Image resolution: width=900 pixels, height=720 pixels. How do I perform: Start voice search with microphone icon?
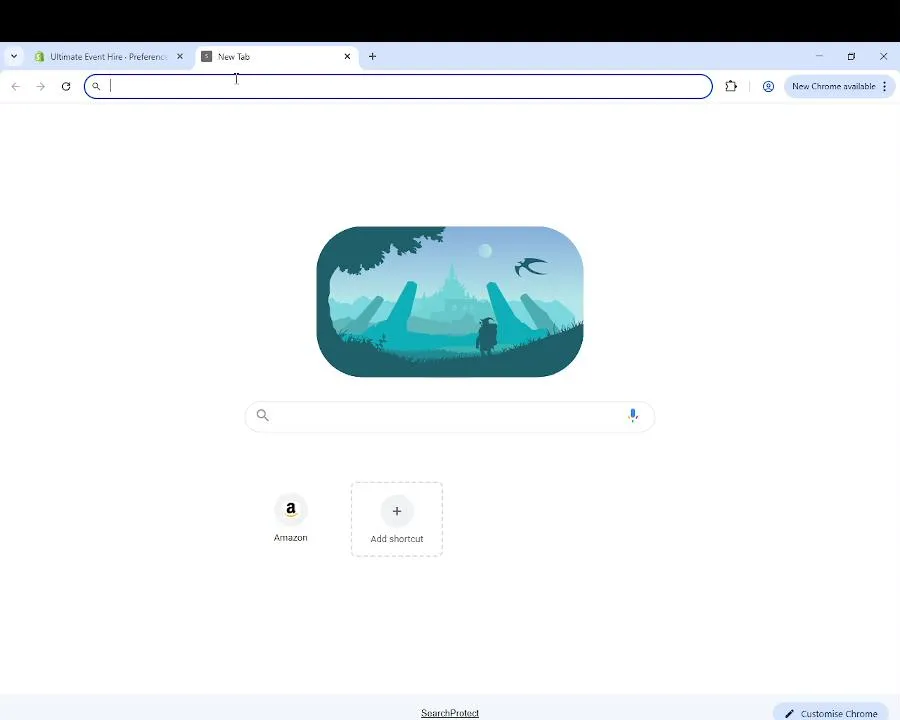point(633,415)
